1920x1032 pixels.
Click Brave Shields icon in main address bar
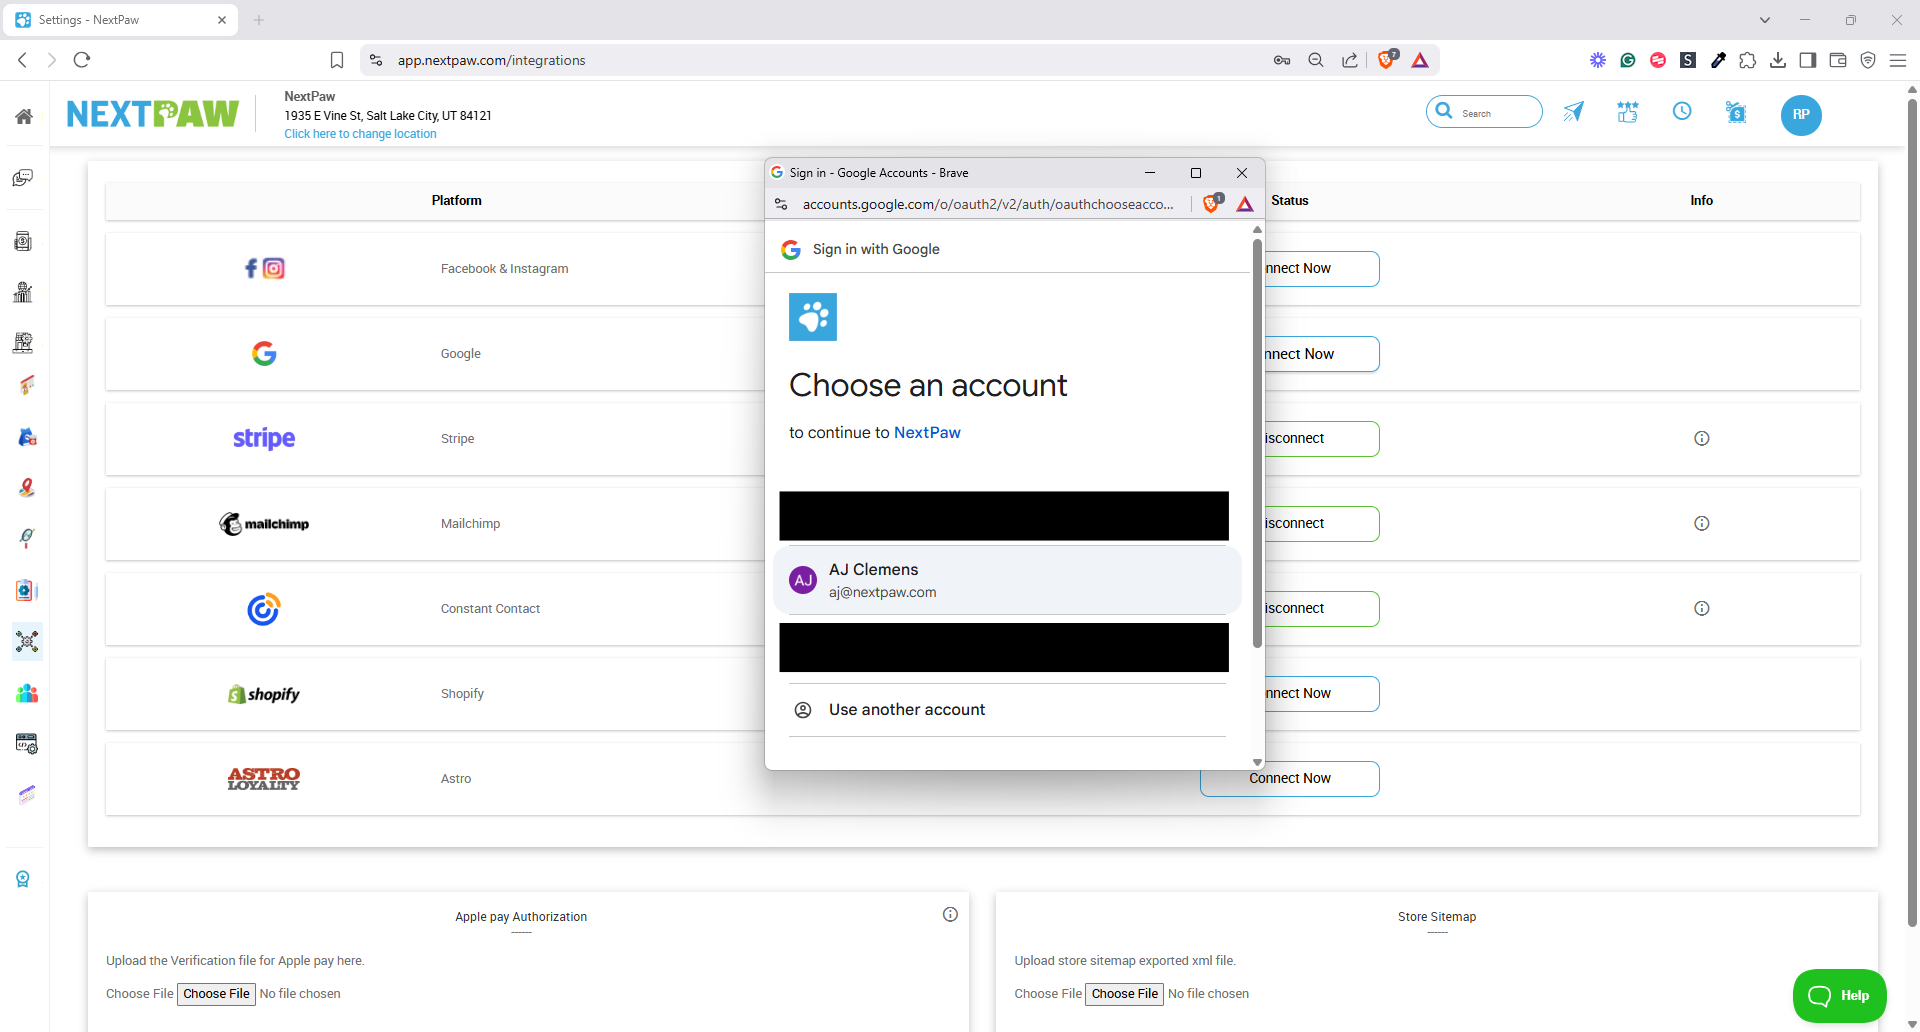(x=1387, y=59)
